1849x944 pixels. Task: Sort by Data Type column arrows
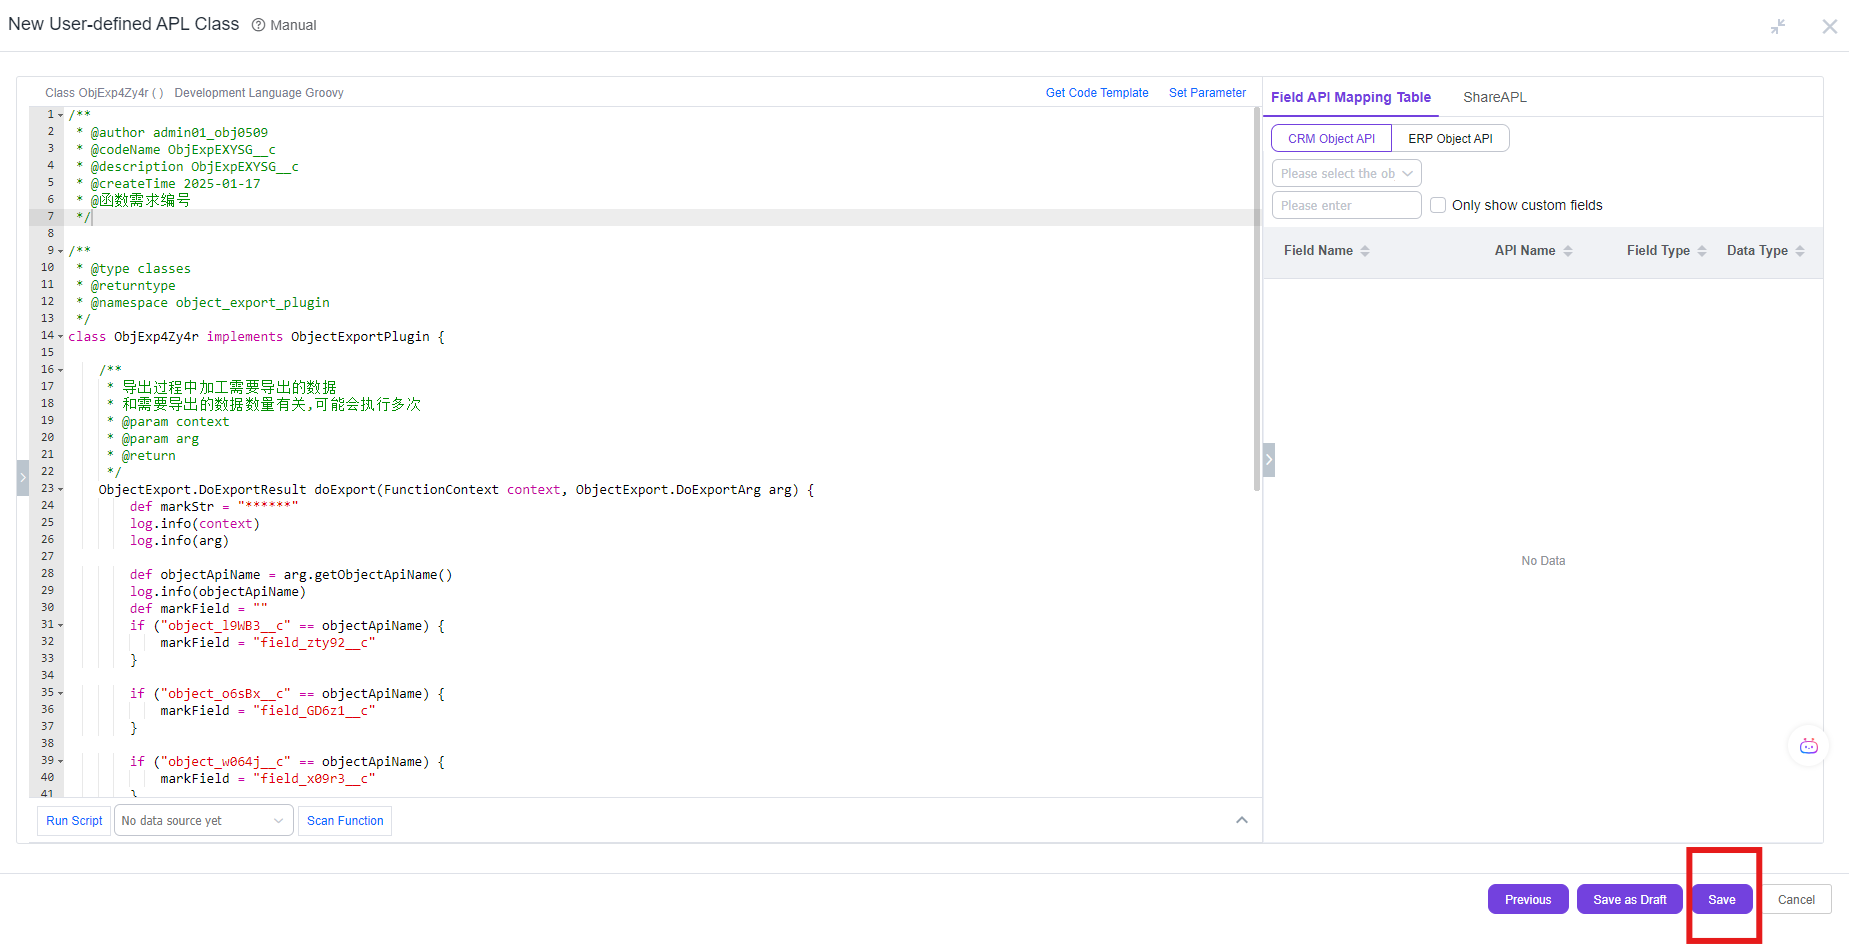tap(1800, 251)
